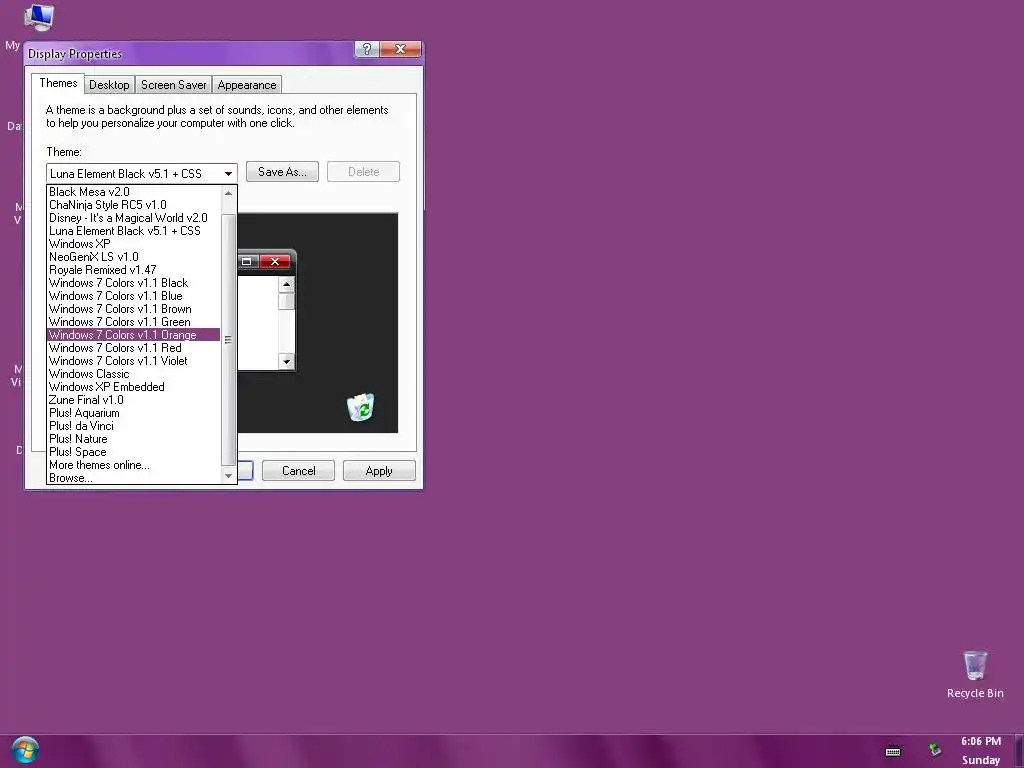Switch to the Themes tab
This screenshot has height=768, width=1024.
click(58, 83)
